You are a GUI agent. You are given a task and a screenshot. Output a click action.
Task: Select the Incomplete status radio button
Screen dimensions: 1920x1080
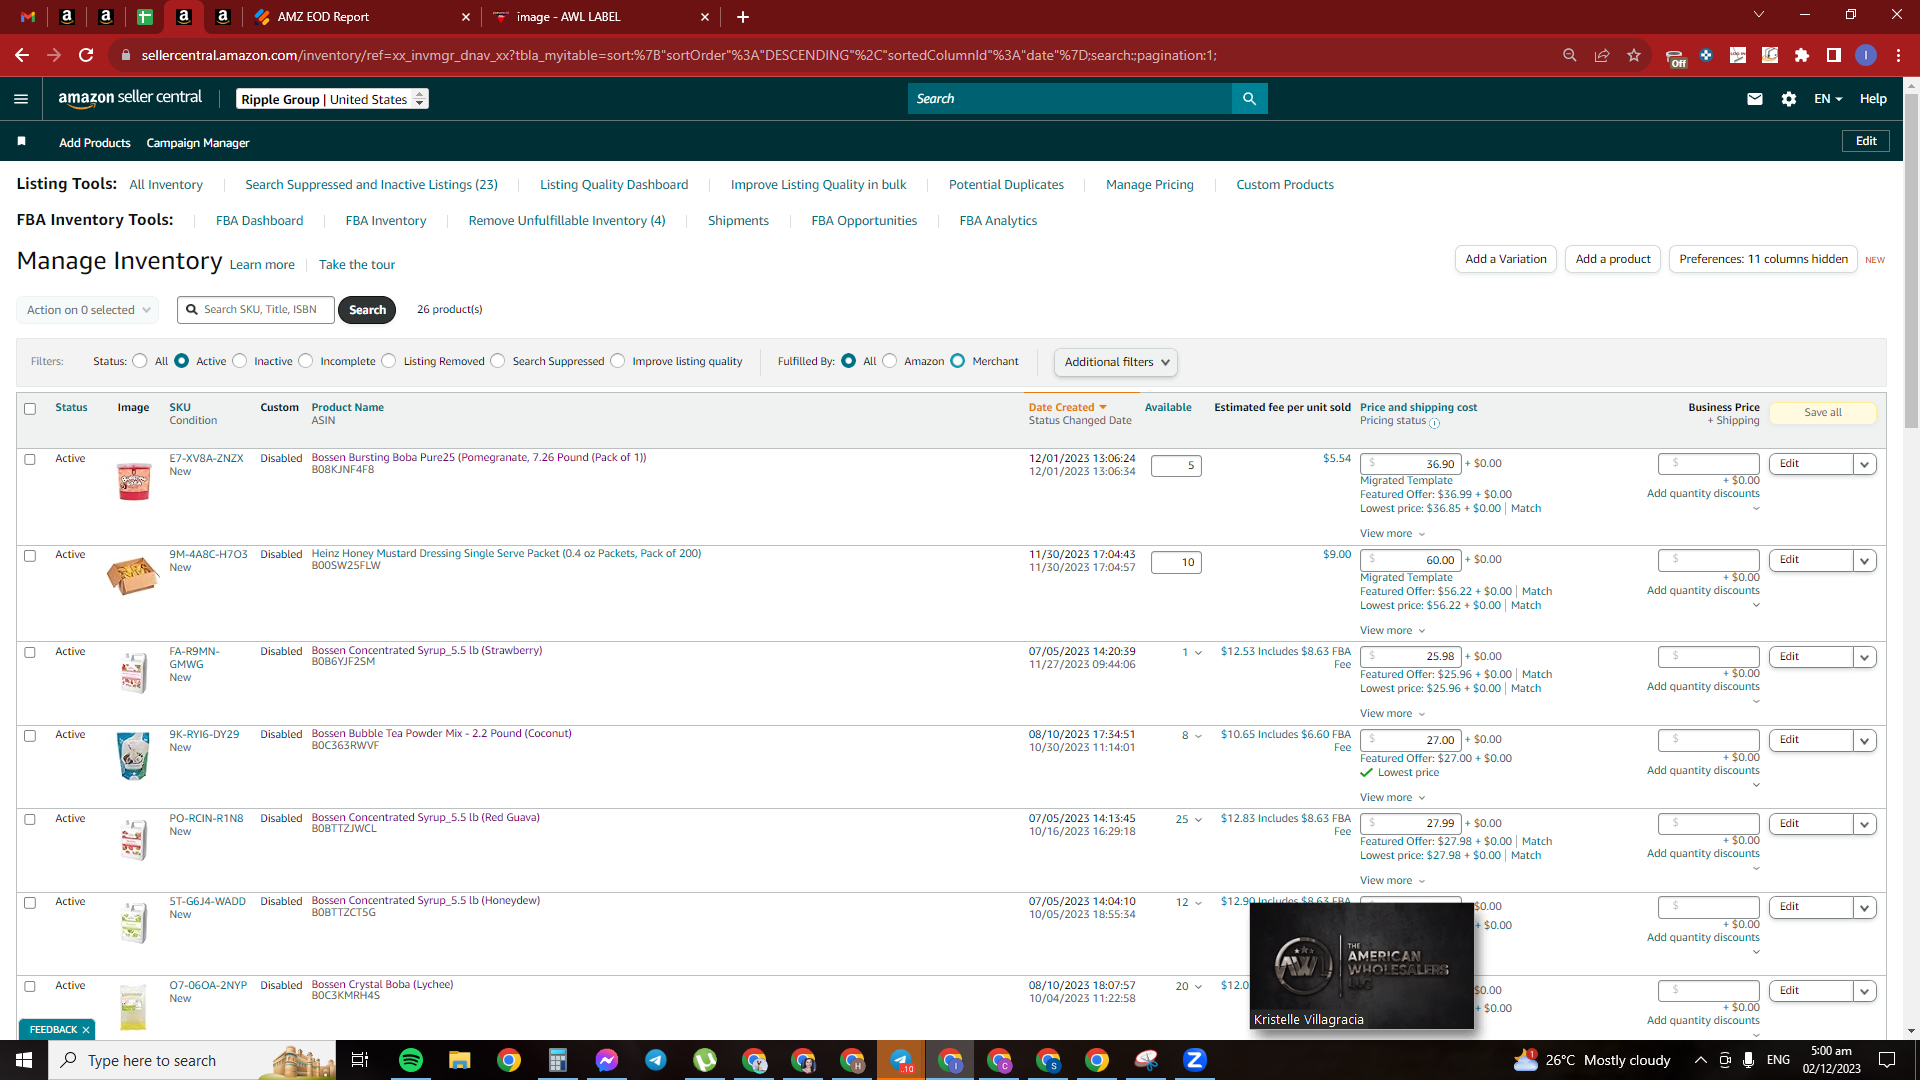[x=306, y=361]
